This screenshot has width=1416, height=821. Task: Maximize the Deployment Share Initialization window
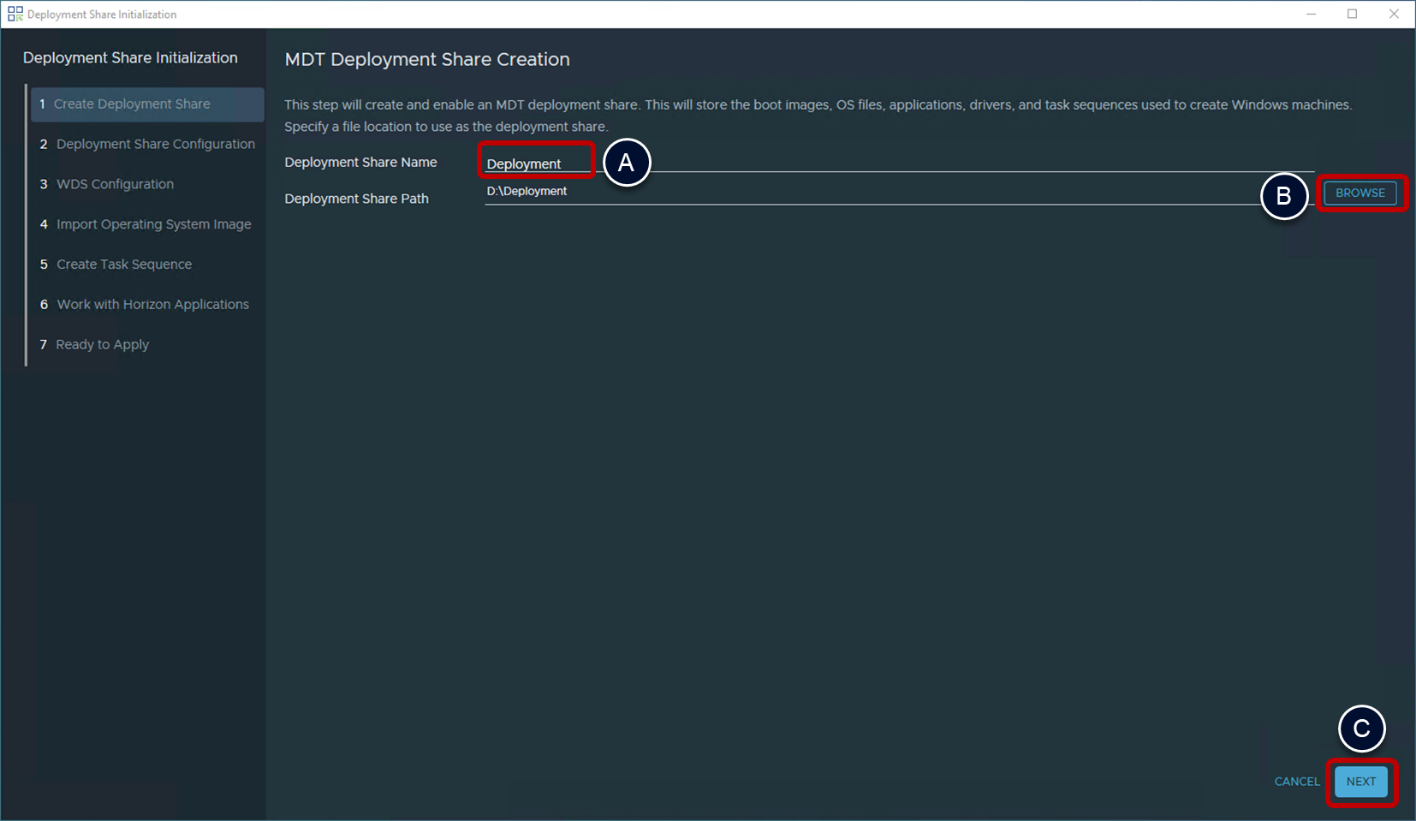click(1352, 14)
